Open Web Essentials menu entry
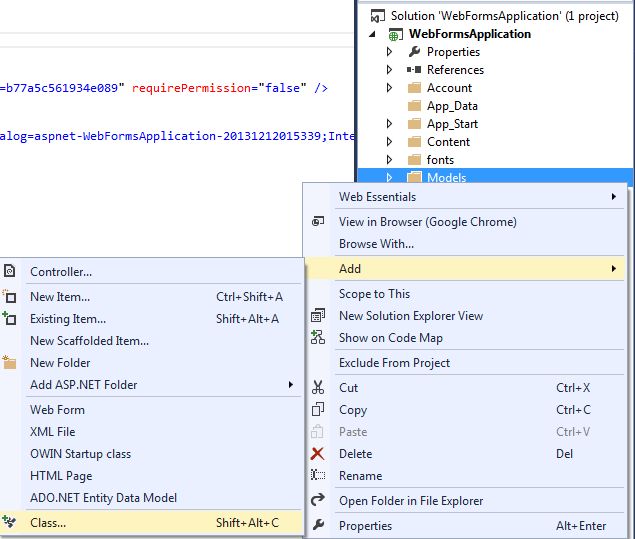The height and width of the screenshot is (539, 635). (465, 197)
